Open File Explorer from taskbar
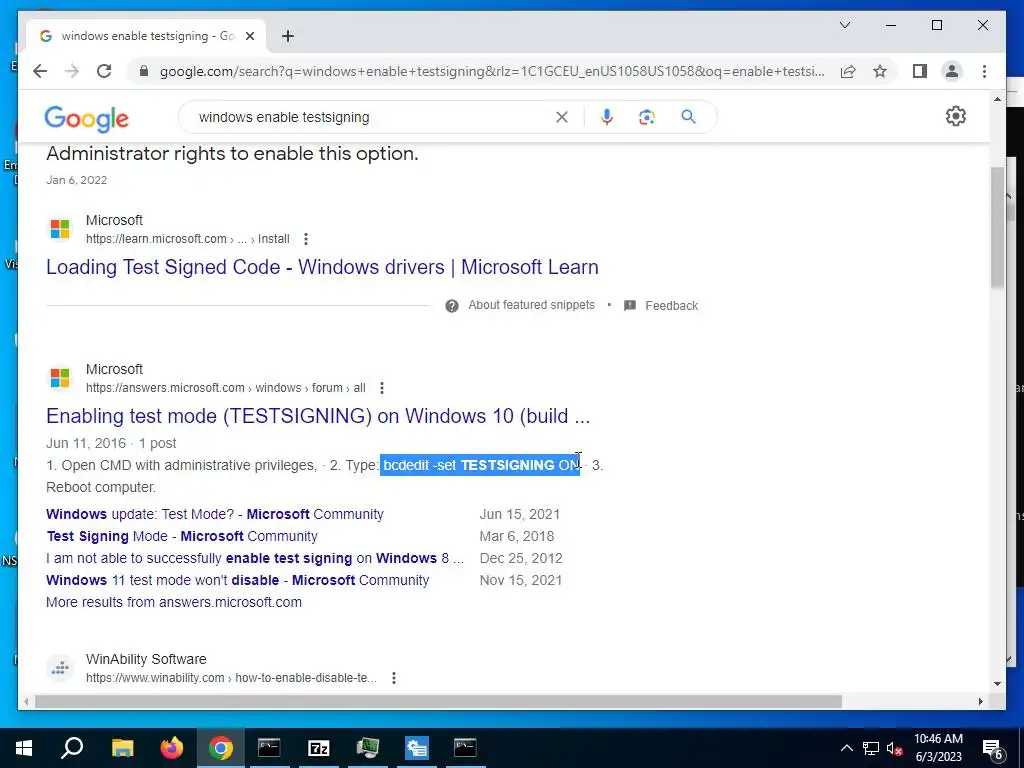 coord(122,748)
